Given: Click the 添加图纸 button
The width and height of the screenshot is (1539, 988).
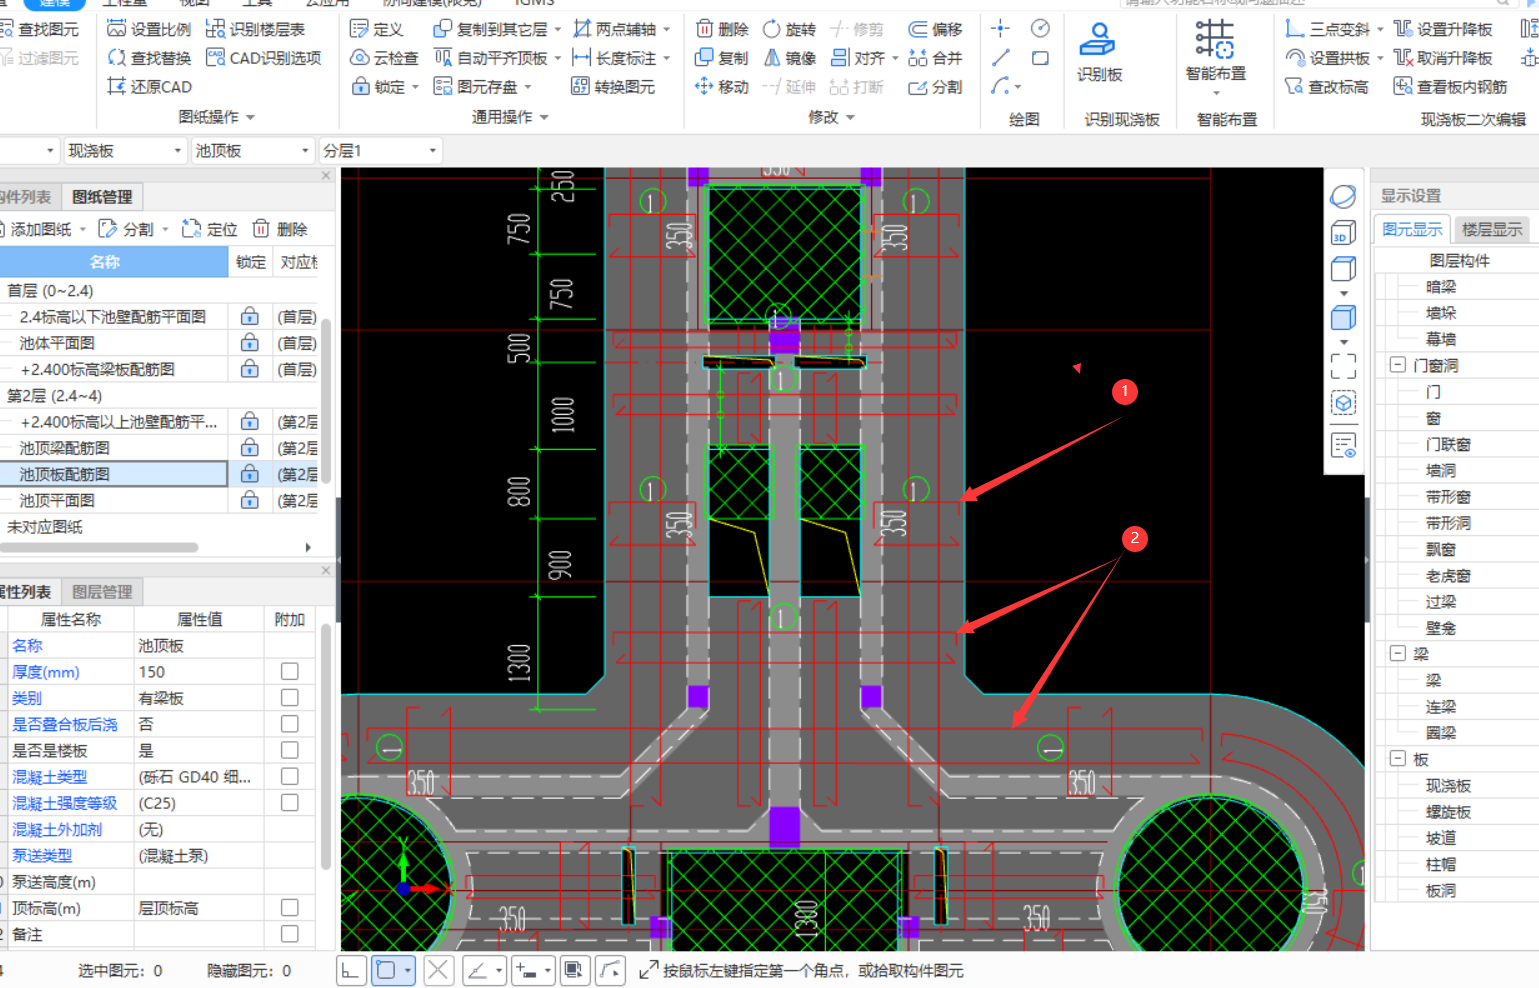Looking at the screenshot, I should point(43,229).
